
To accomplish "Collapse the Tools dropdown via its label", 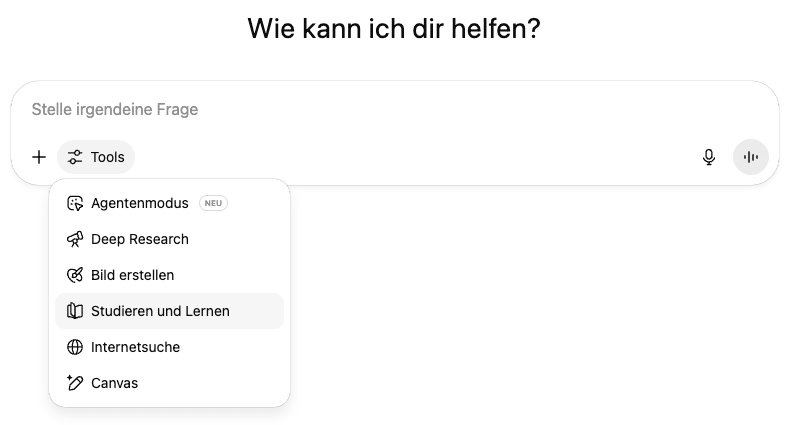I will 107,157.
